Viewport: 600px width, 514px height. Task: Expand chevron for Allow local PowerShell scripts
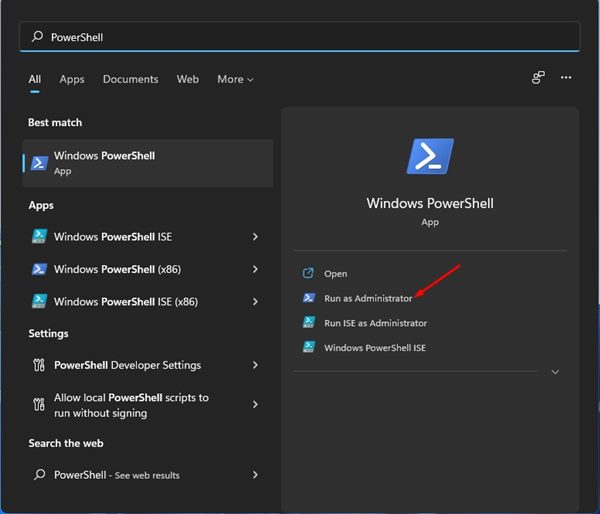point(255,405)
